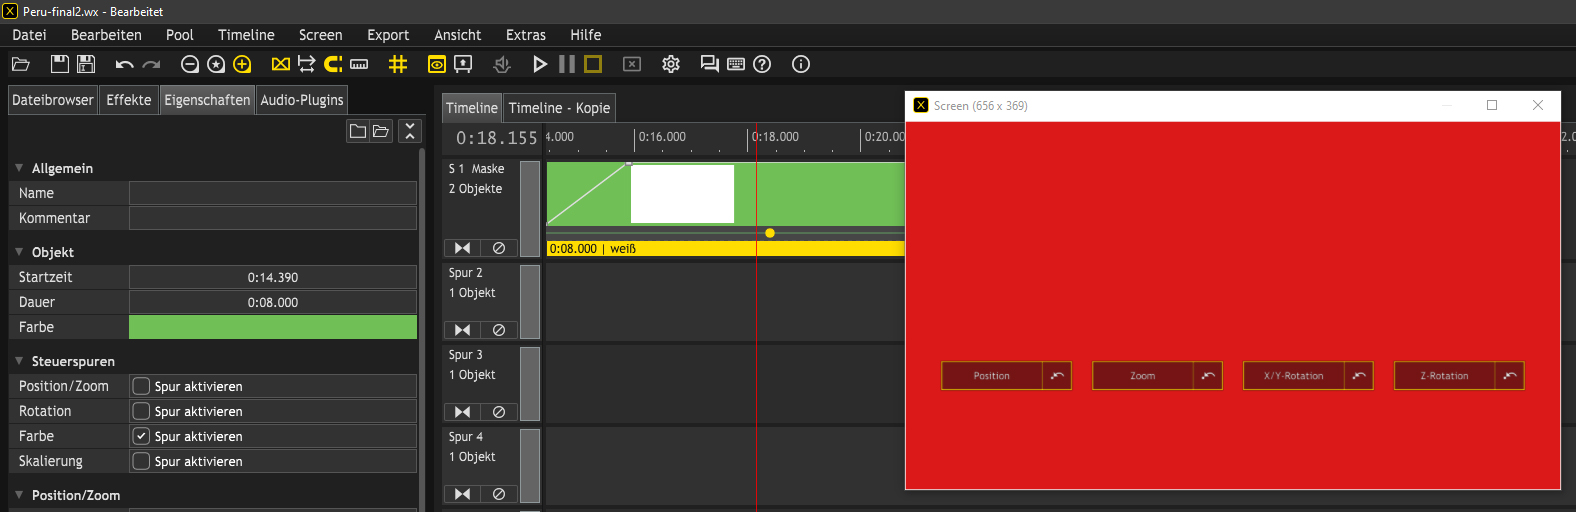Open the Timeline menu in the menu bar
The image size is (1576, 512).
tap(246, 35)
